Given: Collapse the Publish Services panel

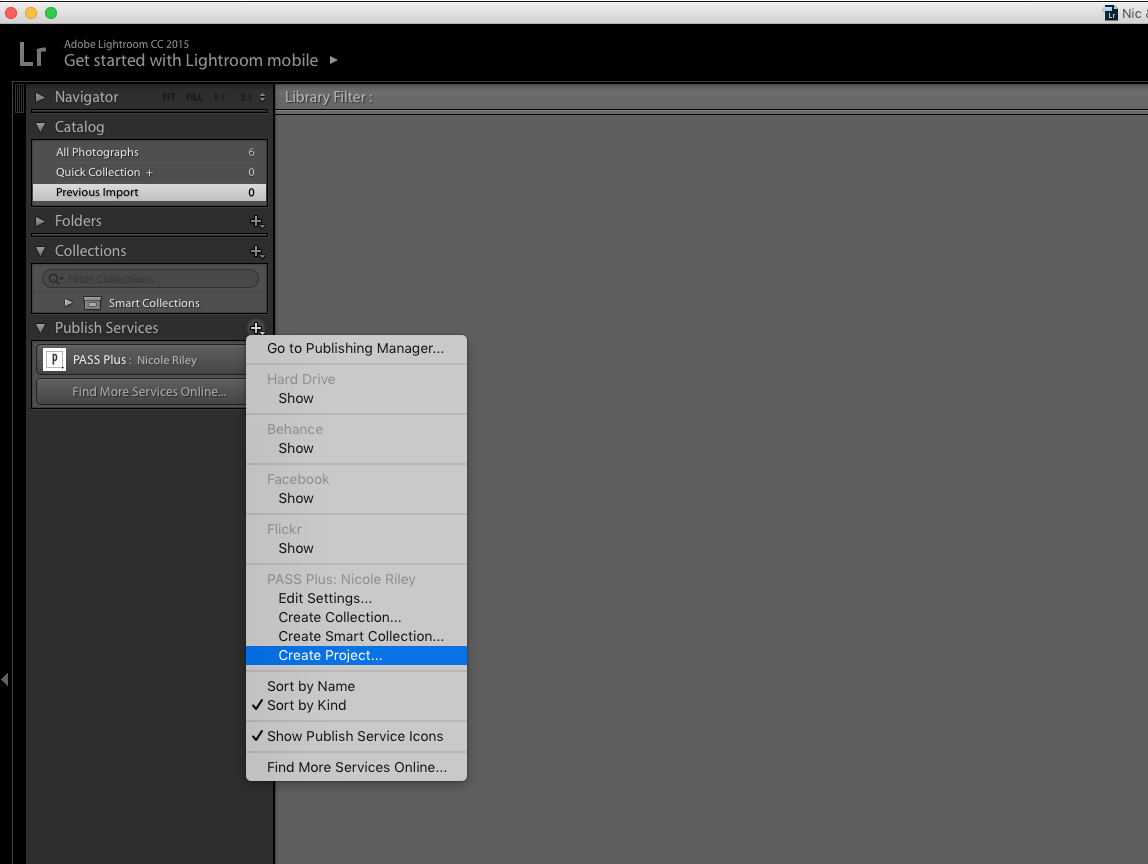Looking at the screenshot, I should coord(40,328).
